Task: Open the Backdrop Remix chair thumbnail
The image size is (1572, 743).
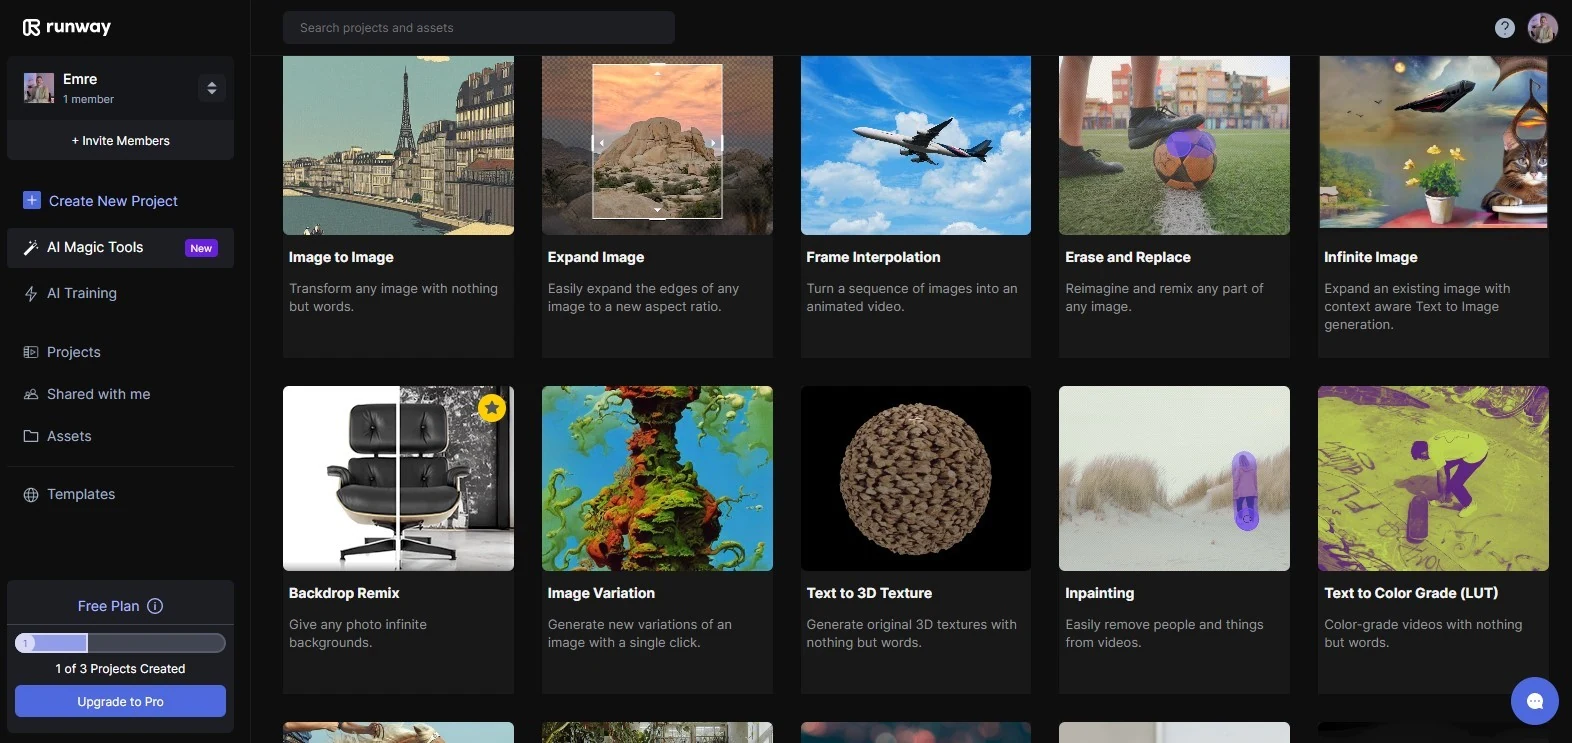Action: click(x=398, y=478)
